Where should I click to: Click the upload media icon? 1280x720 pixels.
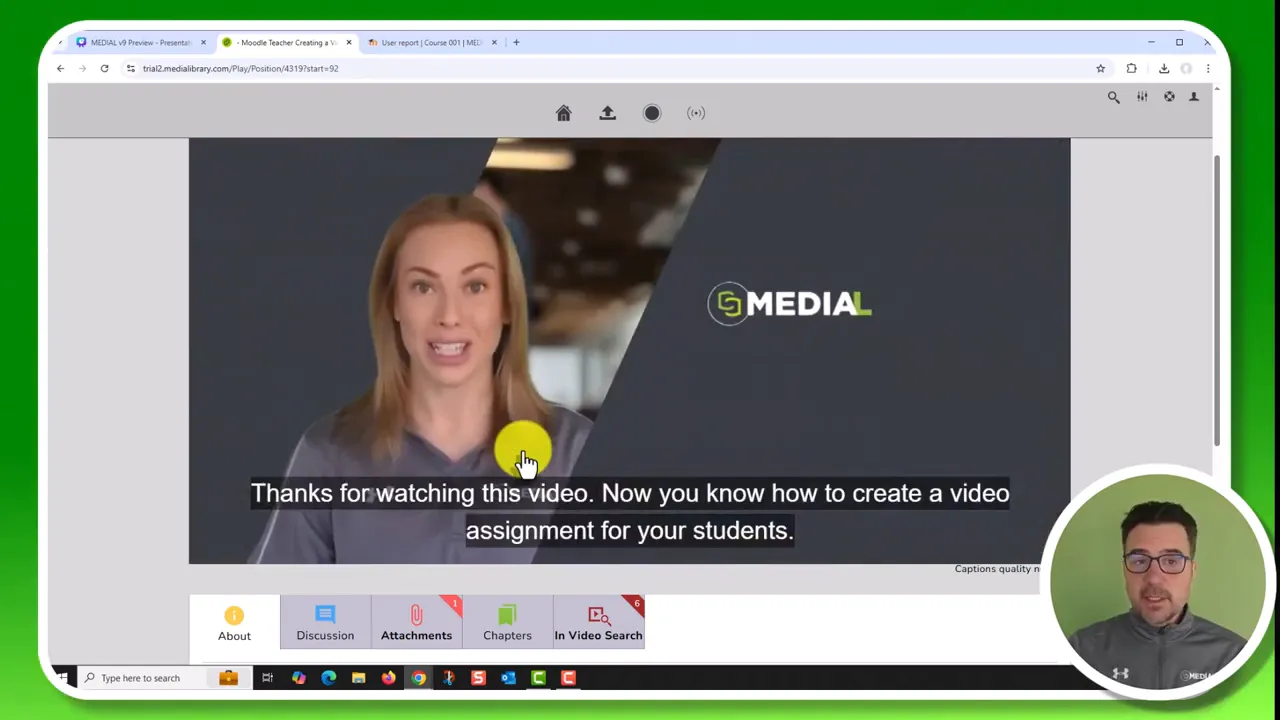pyautogui.click(x=607, y=113)
